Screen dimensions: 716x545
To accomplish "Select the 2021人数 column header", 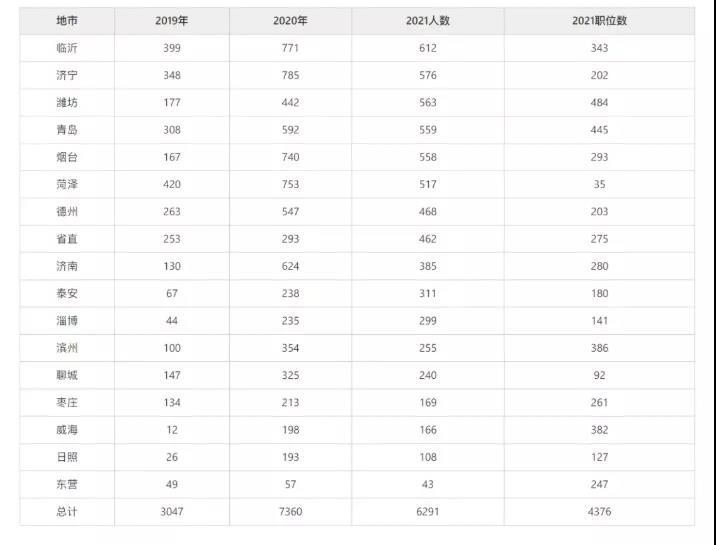I will pos(428,21).
